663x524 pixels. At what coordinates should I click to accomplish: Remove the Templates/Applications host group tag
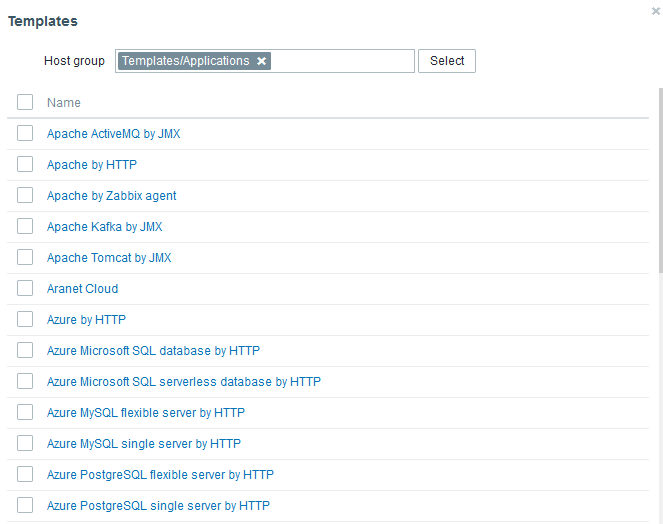(x=262, y=61)
